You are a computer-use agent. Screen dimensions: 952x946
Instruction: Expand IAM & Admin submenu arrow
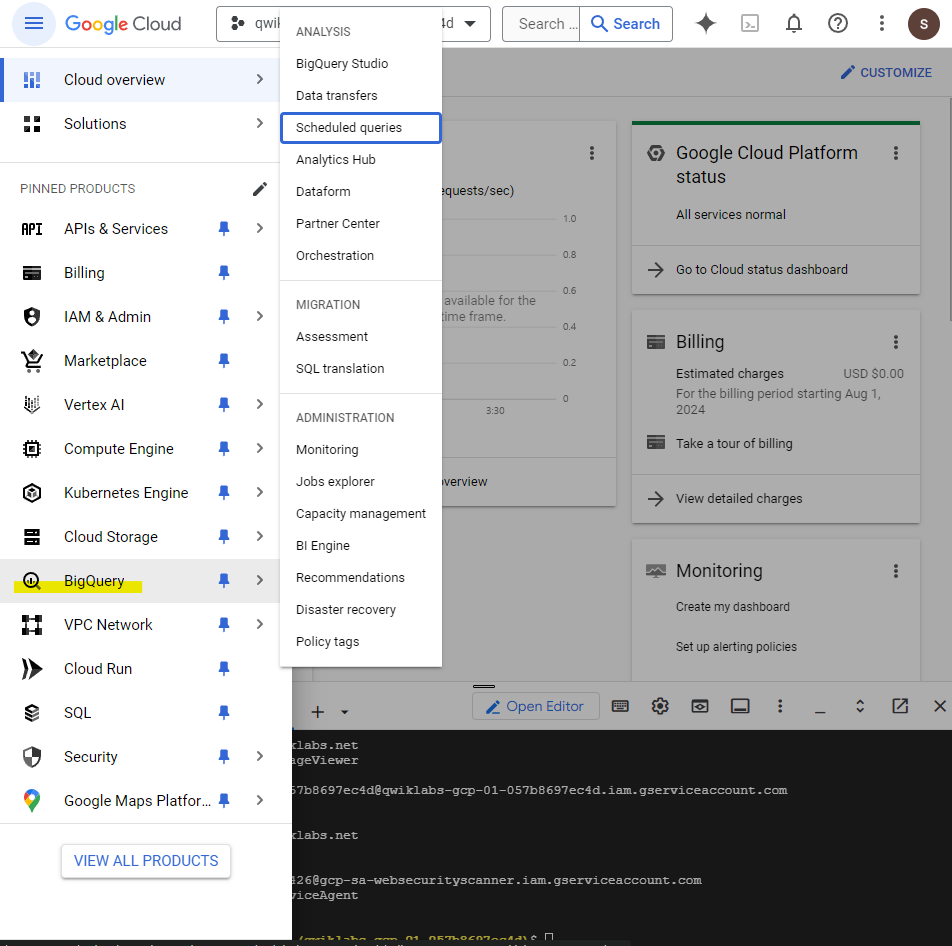[x=260, y=316]
